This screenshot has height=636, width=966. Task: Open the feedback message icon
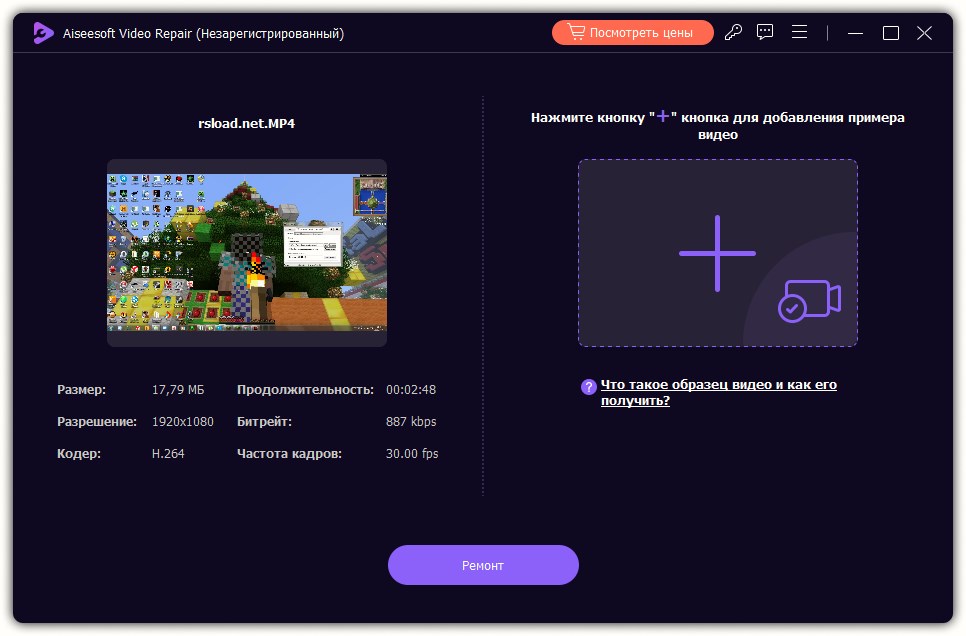764,31
